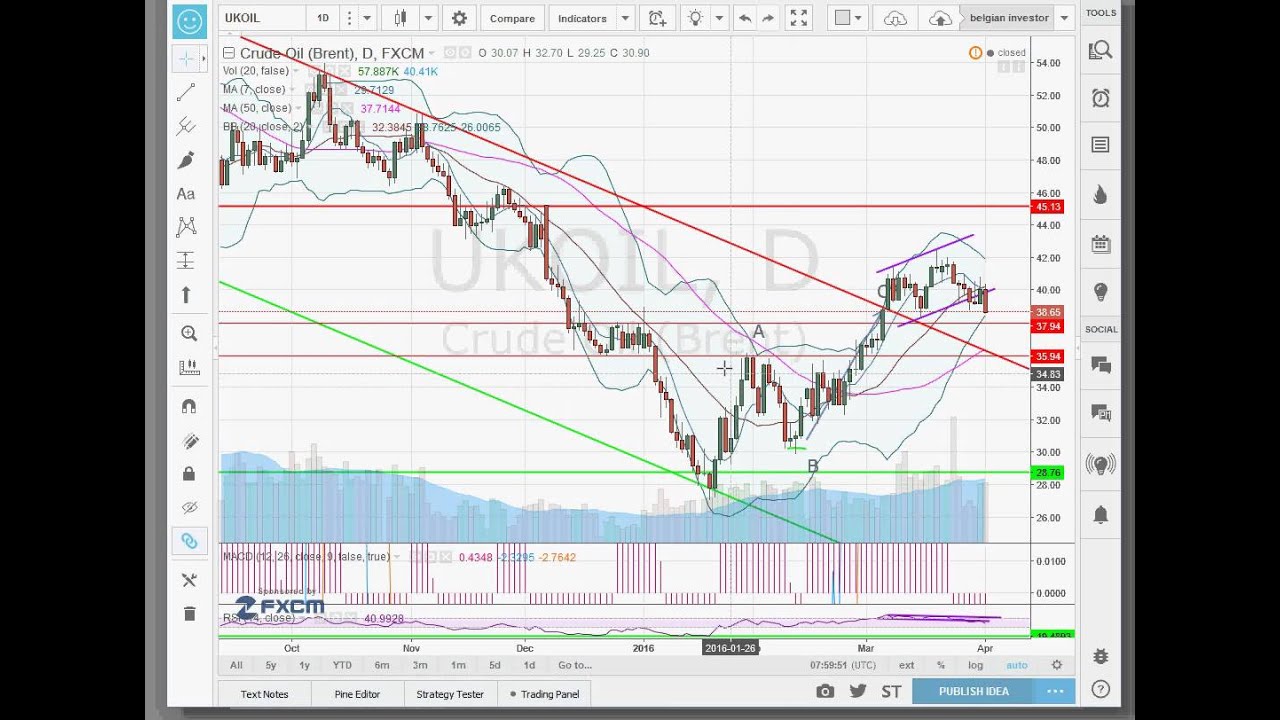The height and width of the screenshot is (720, 1280).
Task: Share chart via Twitter bird icon
Action: (858, 691)
